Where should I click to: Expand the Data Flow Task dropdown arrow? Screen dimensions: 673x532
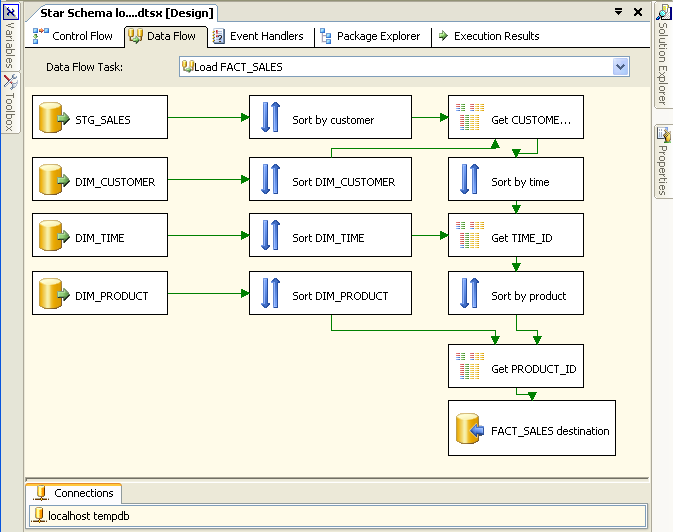pos(621,67)
